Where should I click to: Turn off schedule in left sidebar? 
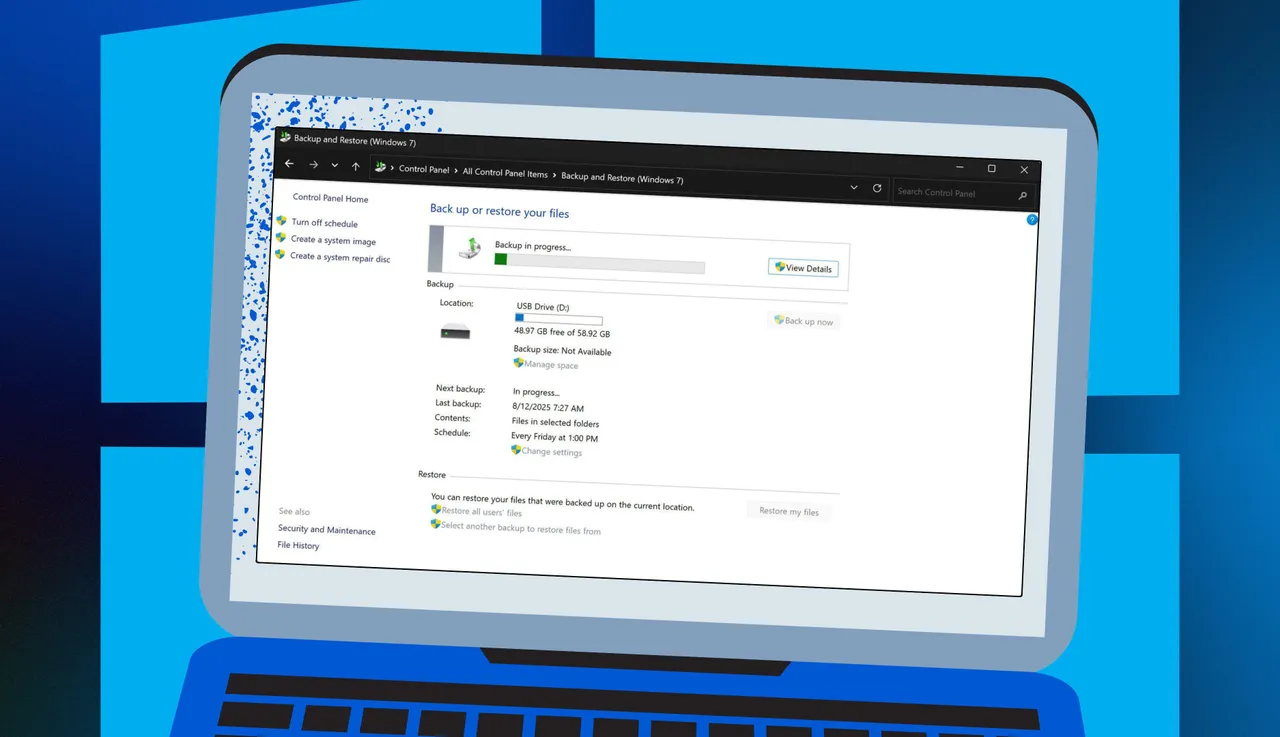click(324, 224)
